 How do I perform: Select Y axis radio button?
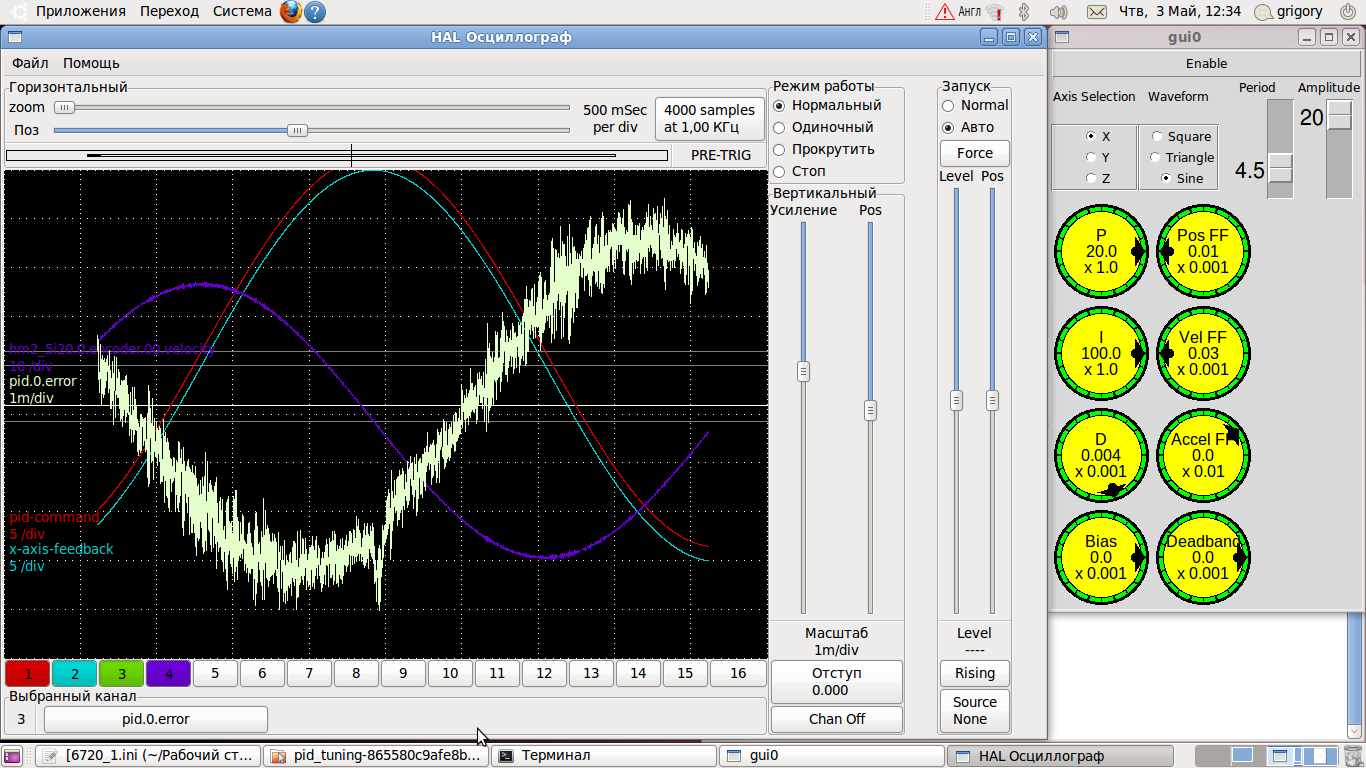1091,157
